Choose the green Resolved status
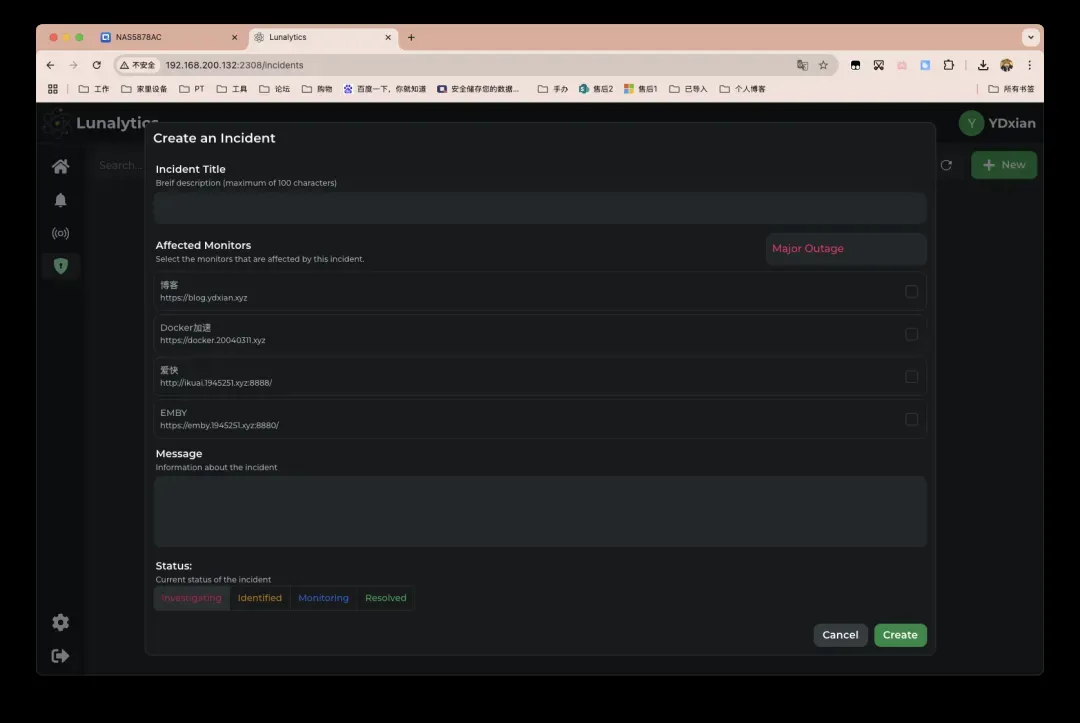Screen dimensions: 1080x723 tap(385, 598)
